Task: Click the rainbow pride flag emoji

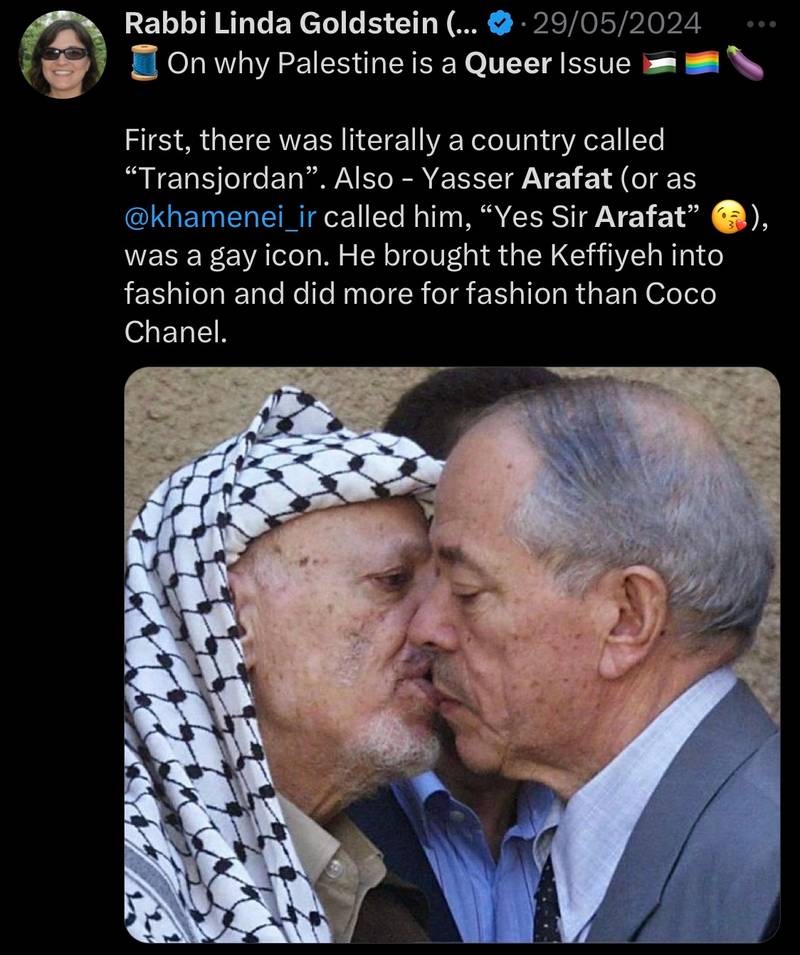Action: click(703, 65)
